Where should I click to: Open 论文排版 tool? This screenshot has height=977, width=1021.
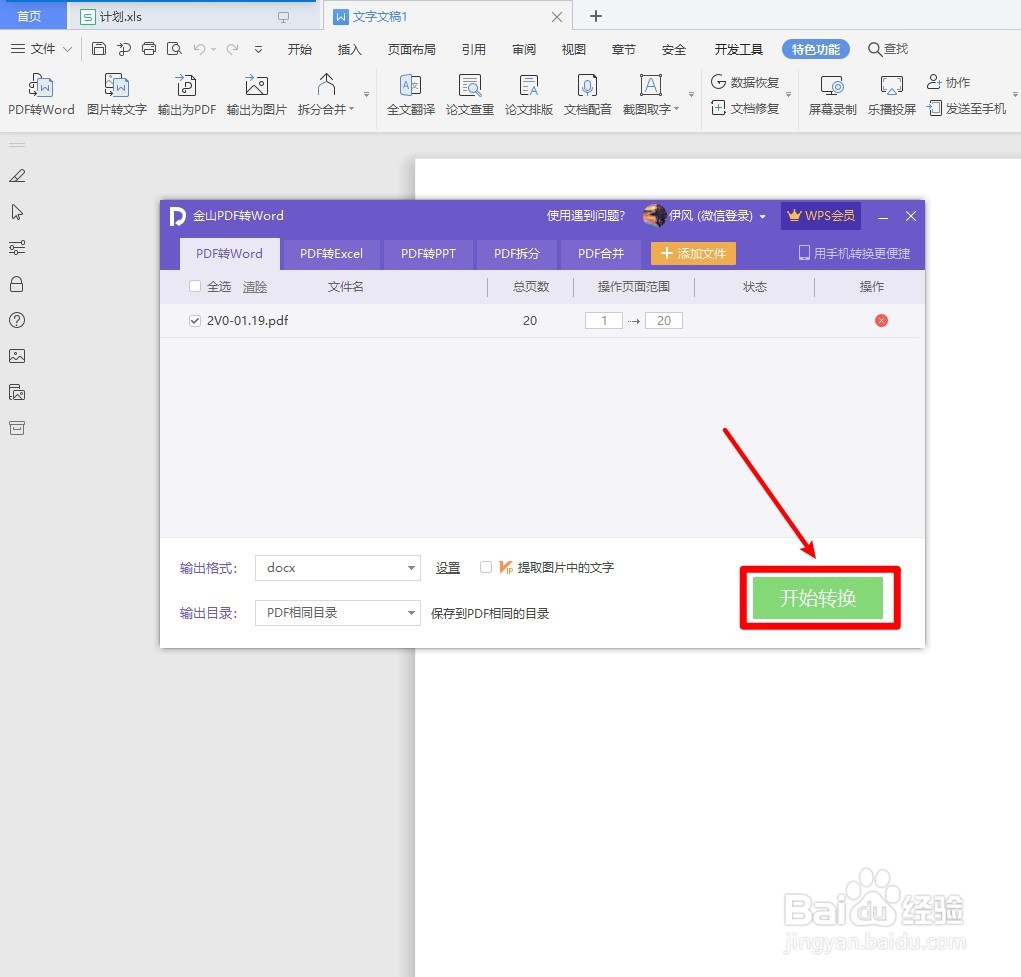click(529, 94)
